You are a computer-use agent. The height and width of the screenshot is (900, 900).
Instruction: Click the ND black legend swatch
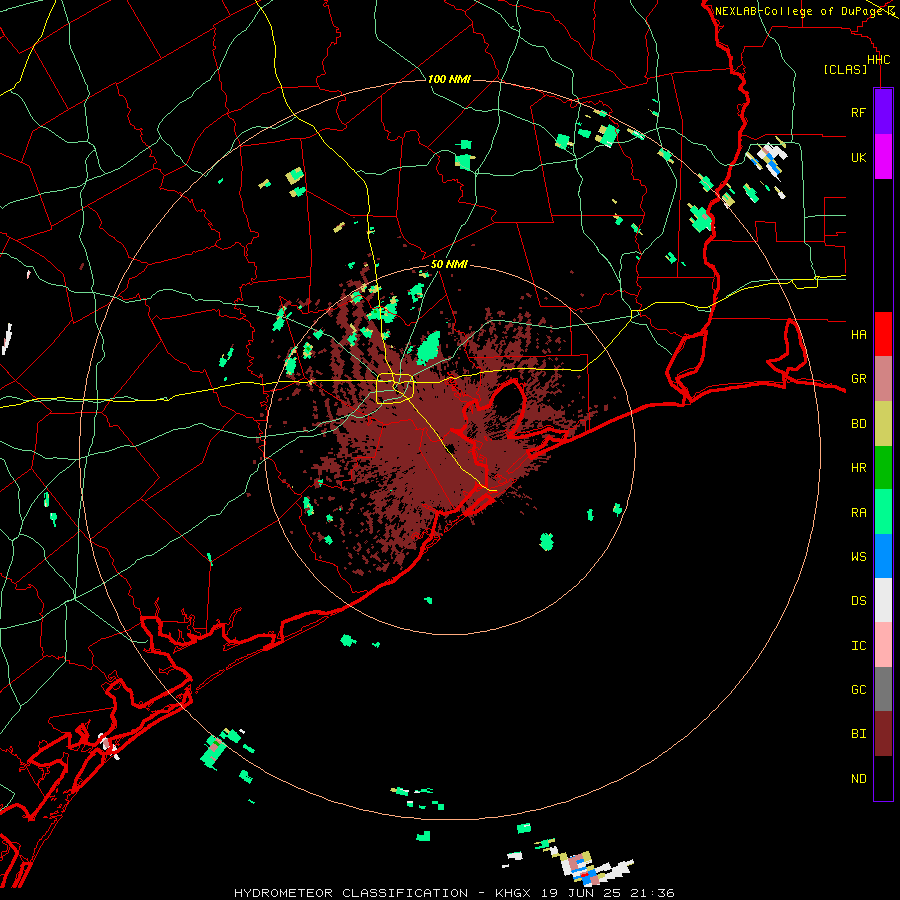tap(883, 778)
